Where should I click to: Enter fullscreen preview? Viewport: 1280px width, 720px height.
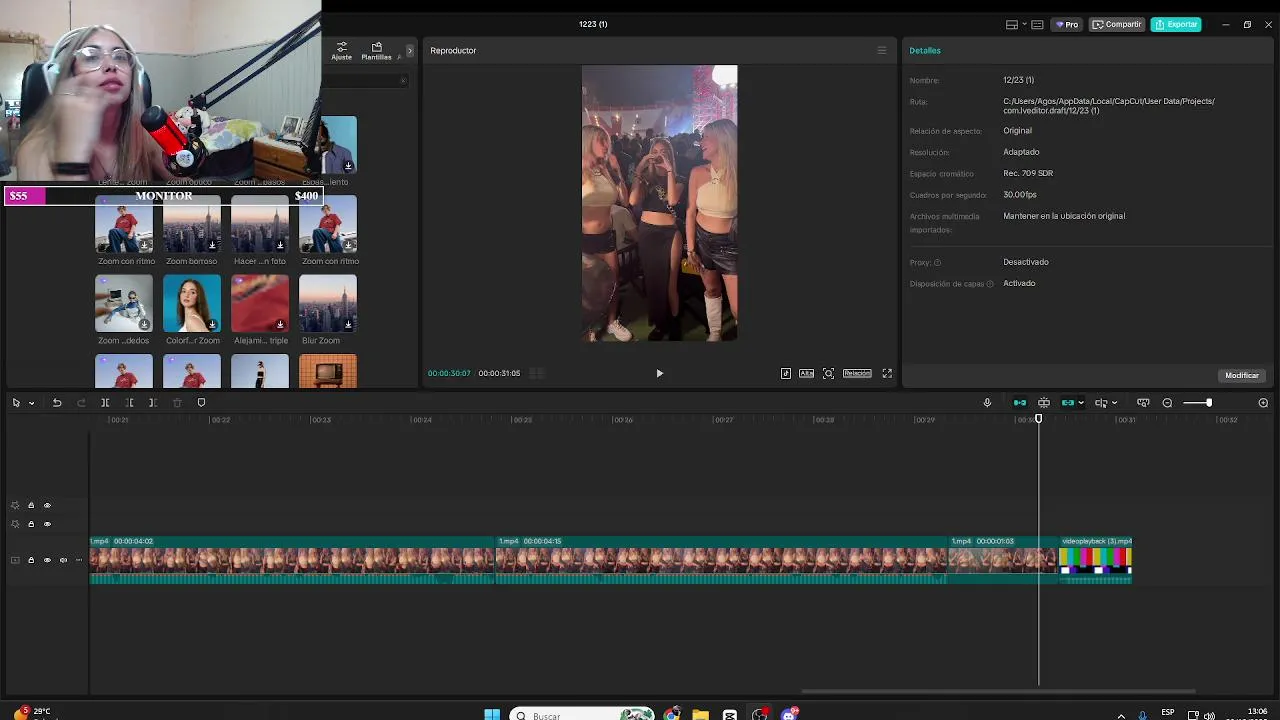(x=887, y=373)
